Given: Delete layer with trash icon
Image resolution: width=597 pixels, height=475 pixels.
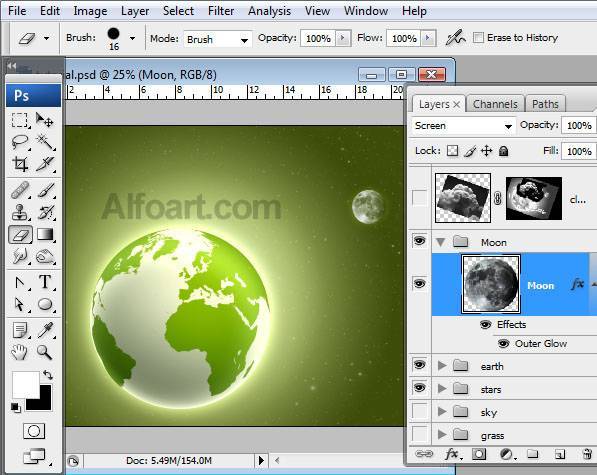Looking at the screenshot, I should pos(587,454).
